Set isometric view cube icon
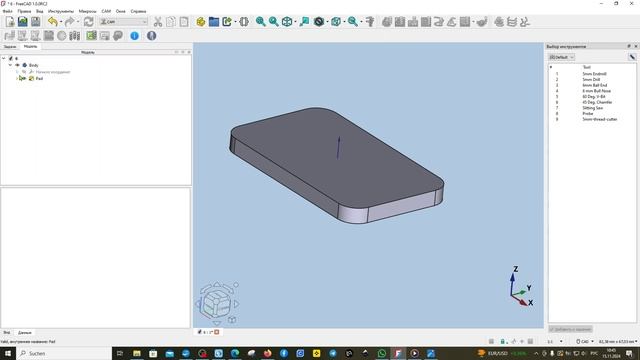This screenshot has width=640, height=360. coord(287,22)
